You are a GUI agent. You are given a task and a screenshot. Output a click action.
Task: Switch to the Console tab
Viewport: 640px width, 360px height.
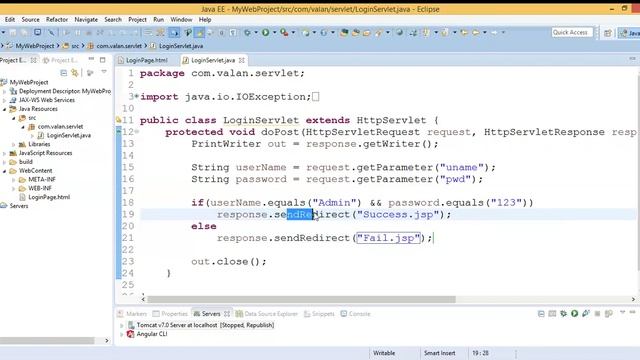coord(356,313)
